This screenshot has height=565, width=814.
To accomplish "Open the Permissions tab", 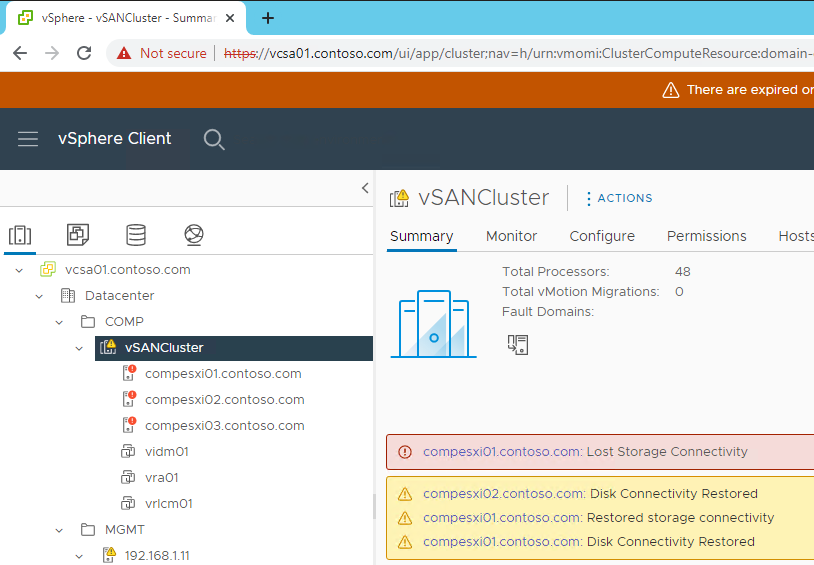I will 707,236.
